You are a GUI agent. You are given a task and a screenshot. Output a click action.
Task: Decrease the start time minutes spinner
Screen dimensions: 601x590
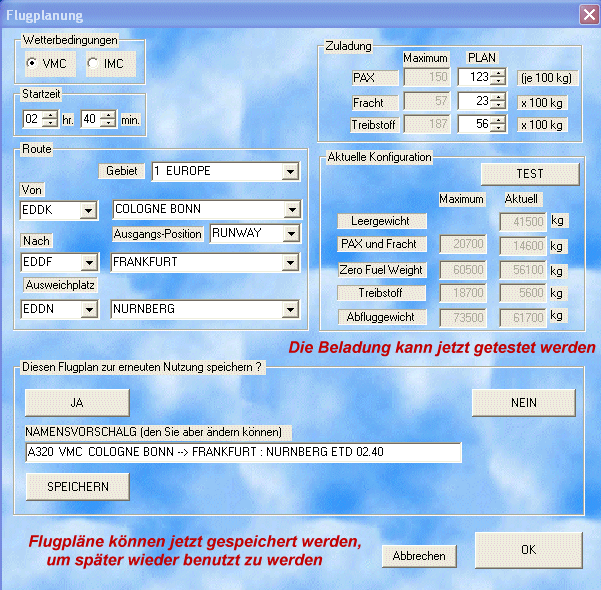108,125
